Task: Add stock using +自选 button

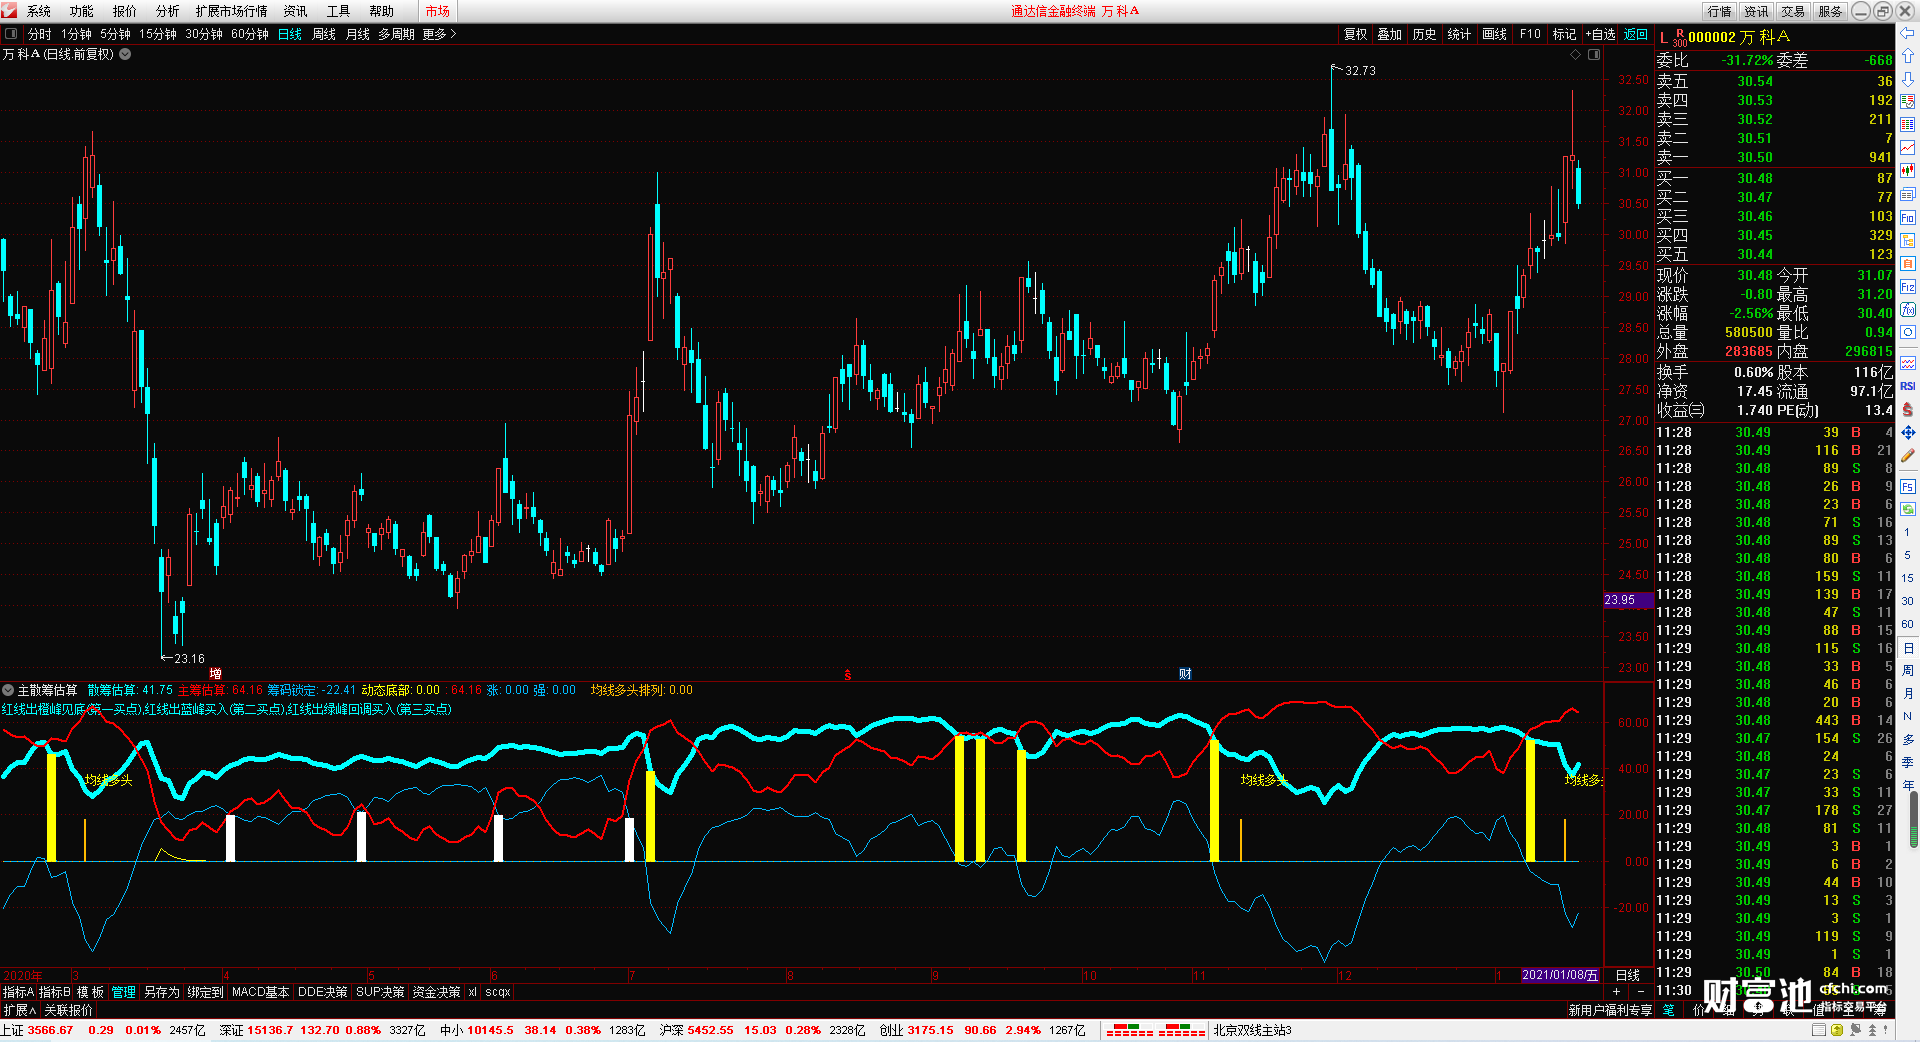Action: [1601, 34]
